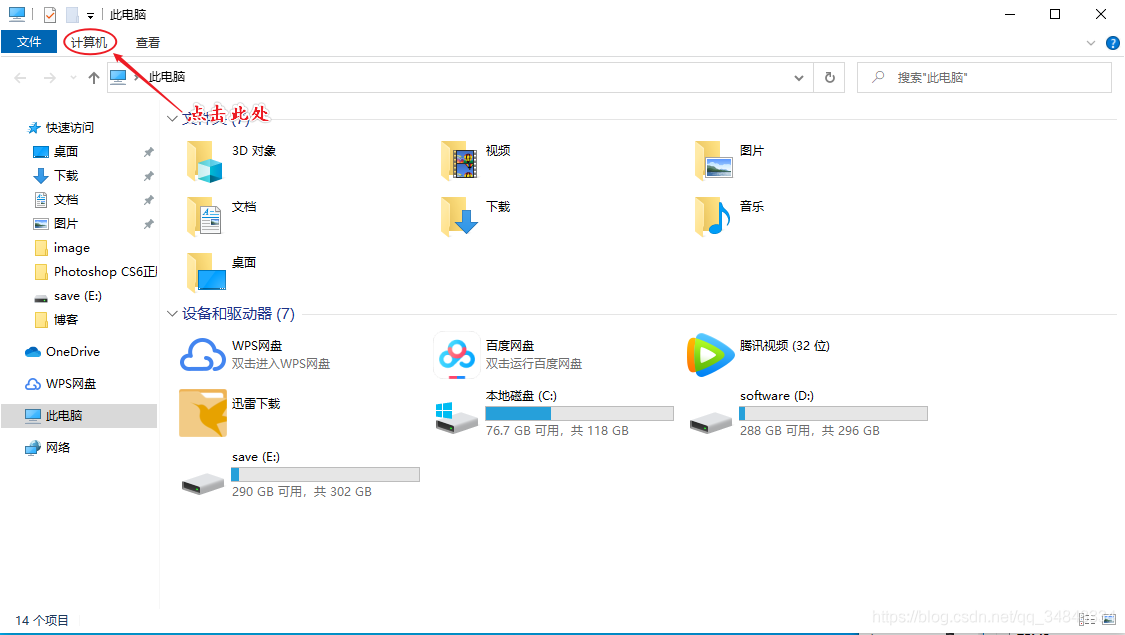
Task: Open the 腾讯视频 (32 位) icon
Action: (x=710, y=354)
